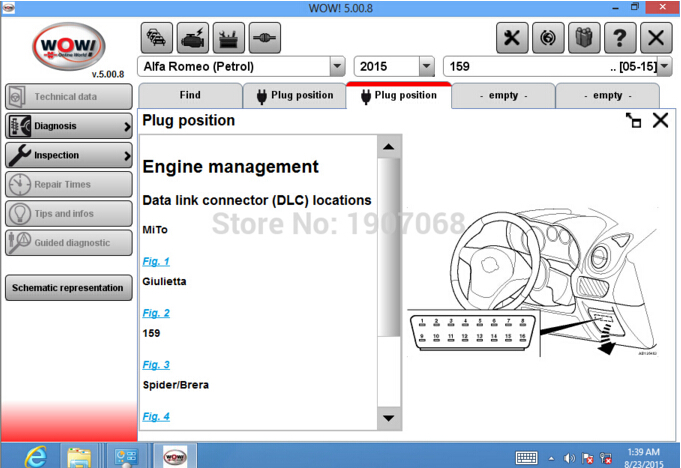Open the vehicle selection cars icon
This screenshot has height=468, width=681.
click(157, 38)
